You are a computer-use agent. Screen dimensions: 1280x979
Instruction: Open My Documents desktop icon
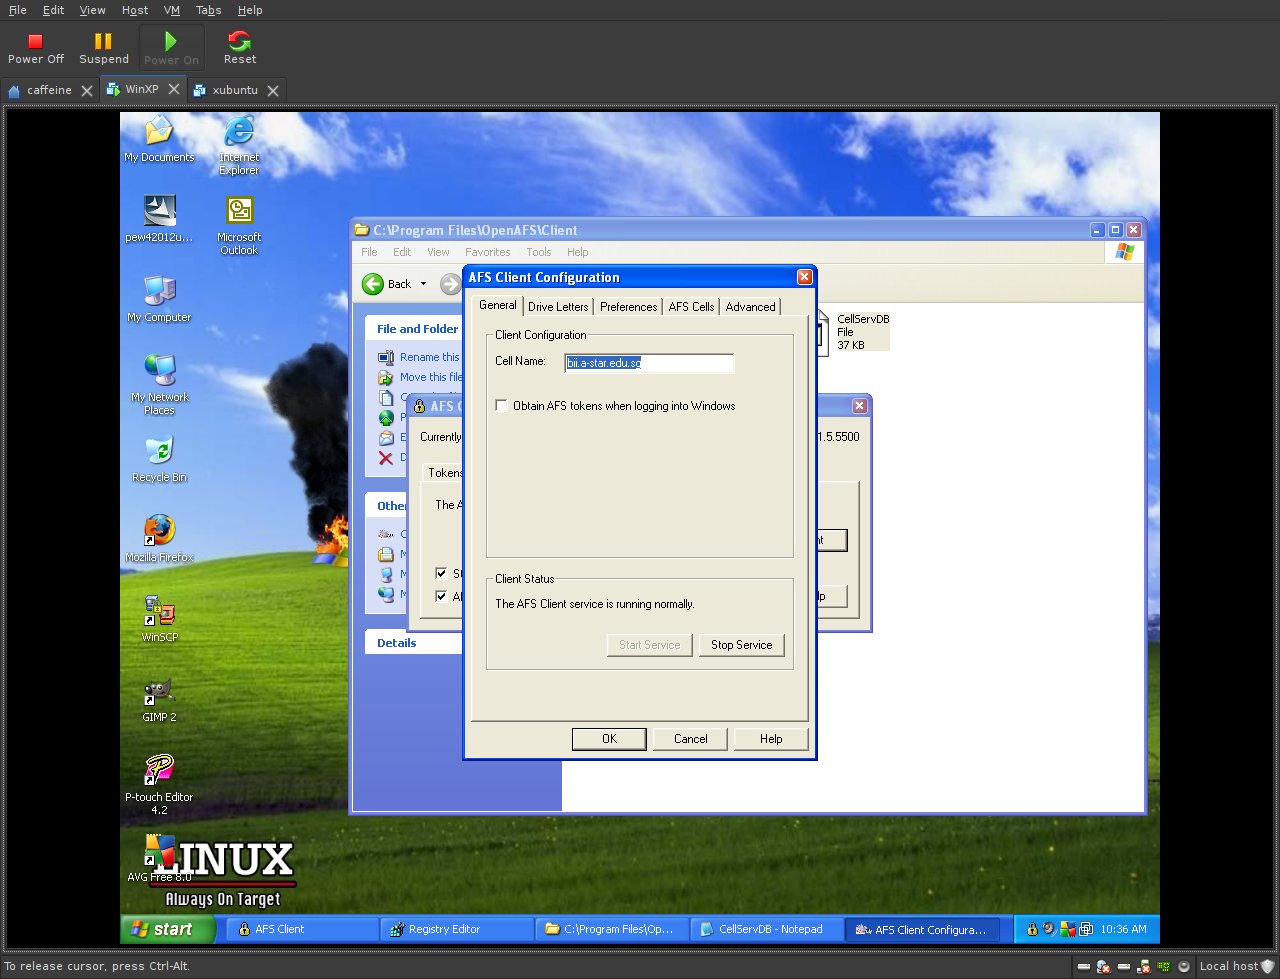(159, 139)
